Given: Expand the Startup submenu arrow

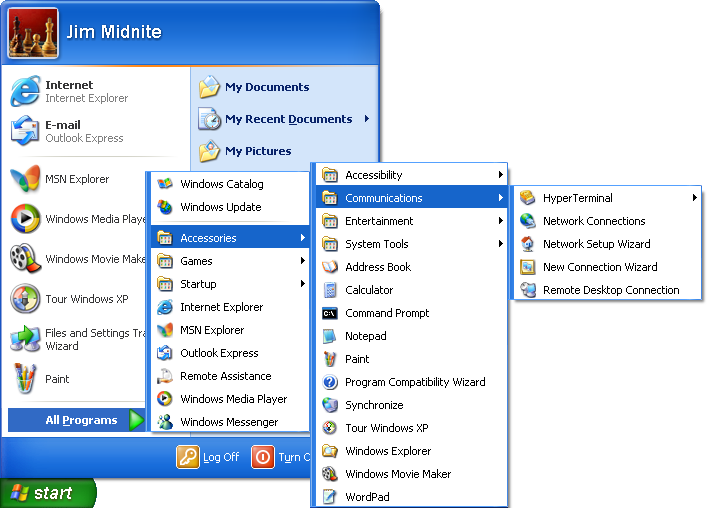Looking at the screenshot, I should point(303,284).
